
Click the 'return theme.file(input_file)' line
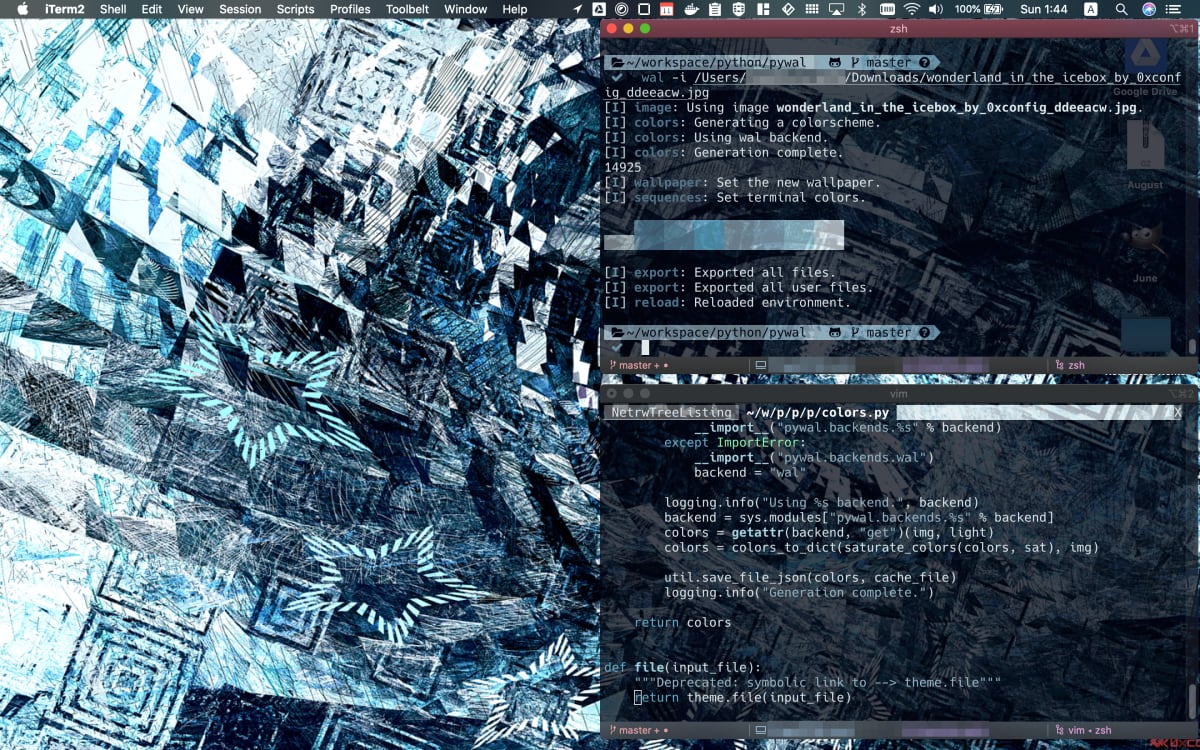743,697
